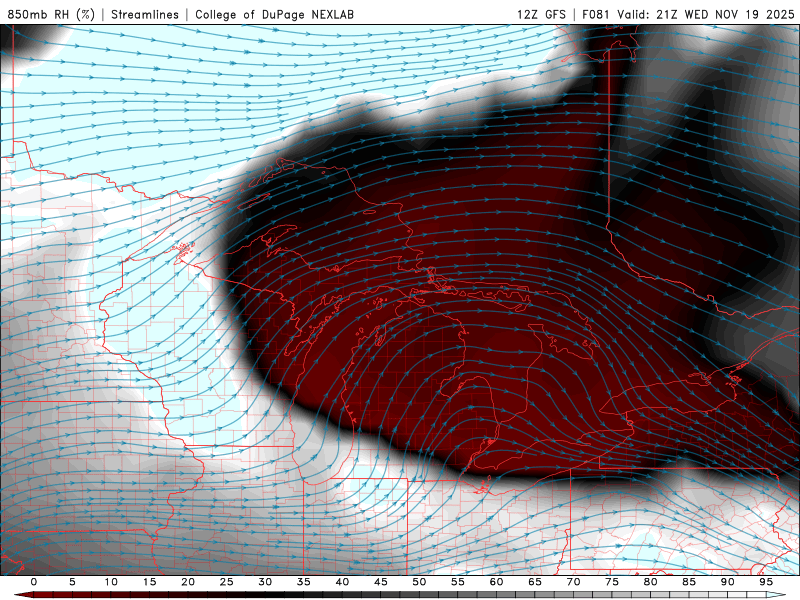Click the '15' value on the color scale
Image resolution: width=800 pixels, height=600 pixels.
tap(149, 582)
